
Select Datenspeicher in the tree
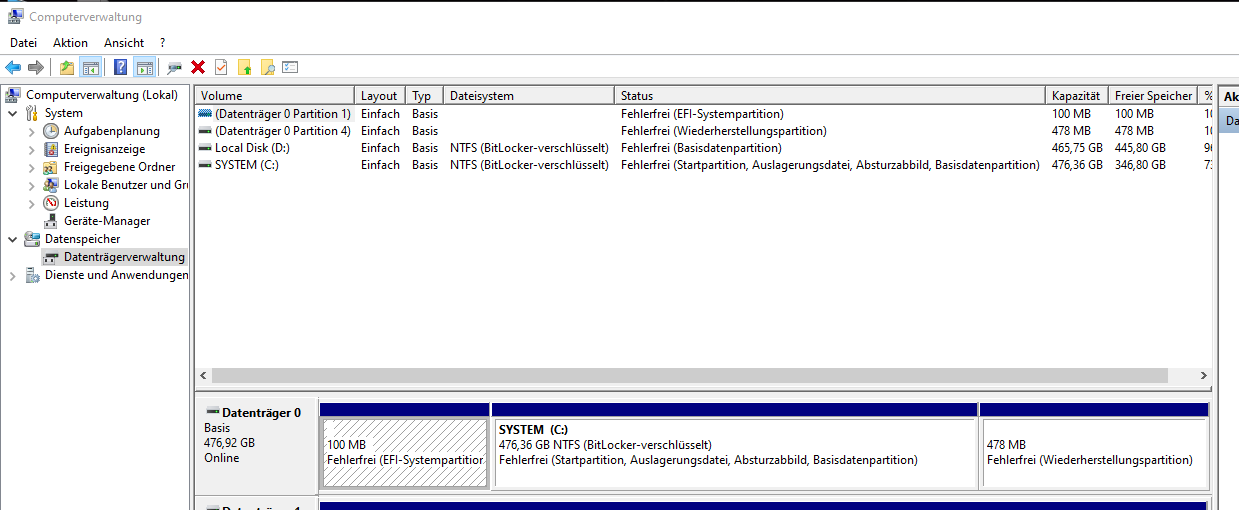[x=82, y=239]
